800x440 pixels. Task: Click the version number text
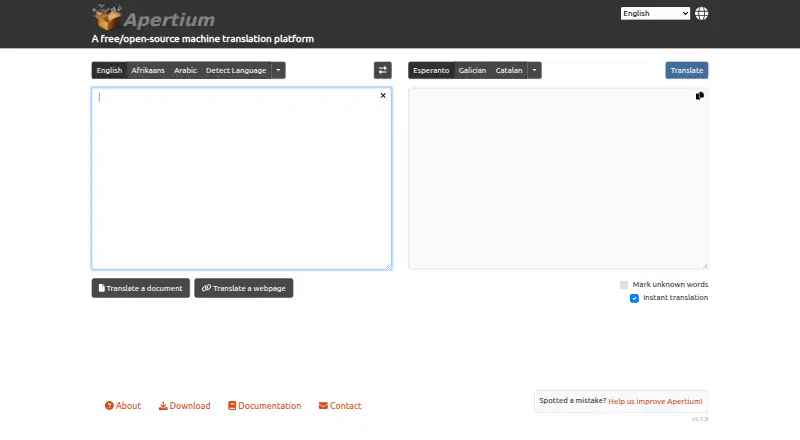click(x=700, y=419)
